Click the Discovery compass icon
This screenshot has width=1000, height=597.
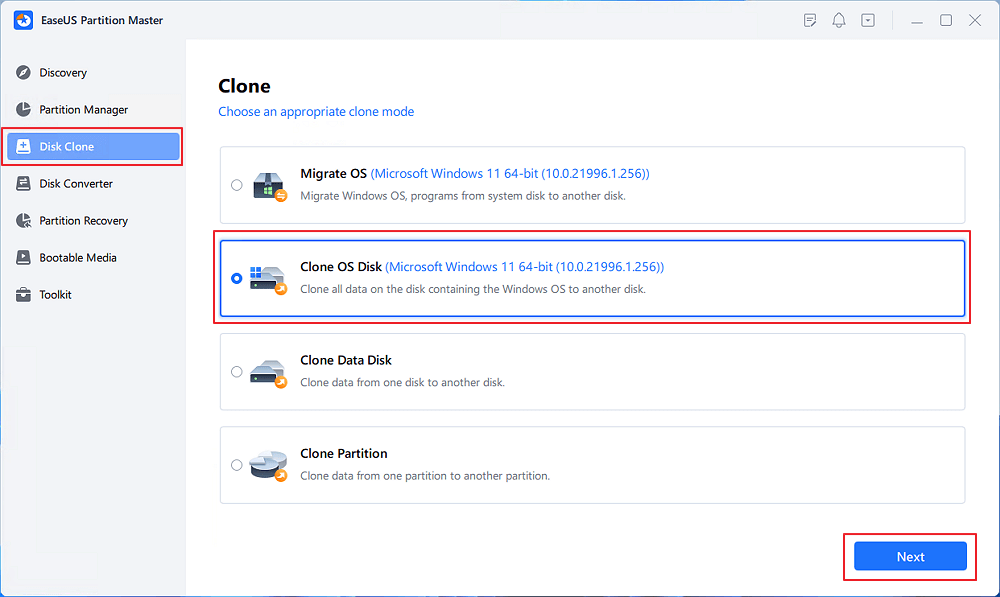pyautogui.click(x=24, y=73)
